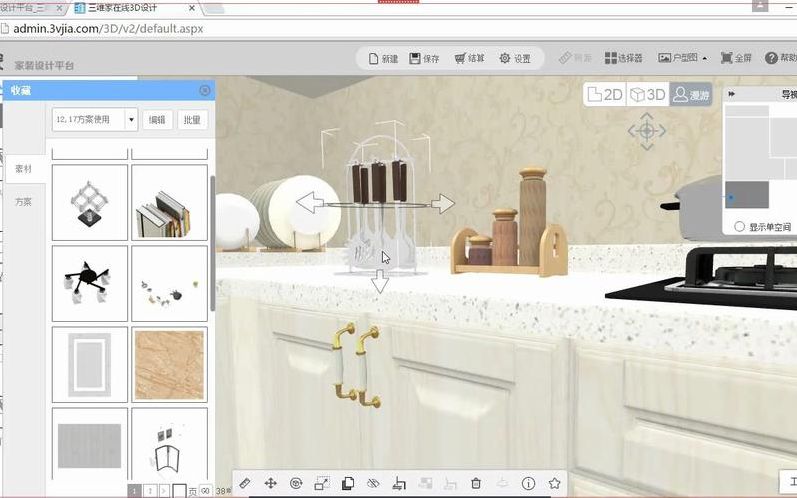Open the 选择器 selector tool
Image resolution: width=797 pixels, height=498 pixels.
tap(624, 58)
